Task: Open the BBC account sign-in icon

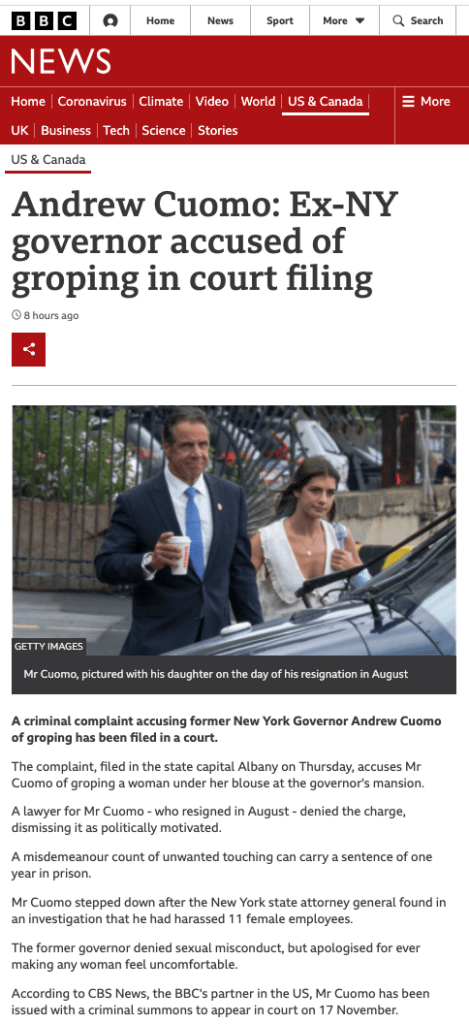Action: point(110,21)
